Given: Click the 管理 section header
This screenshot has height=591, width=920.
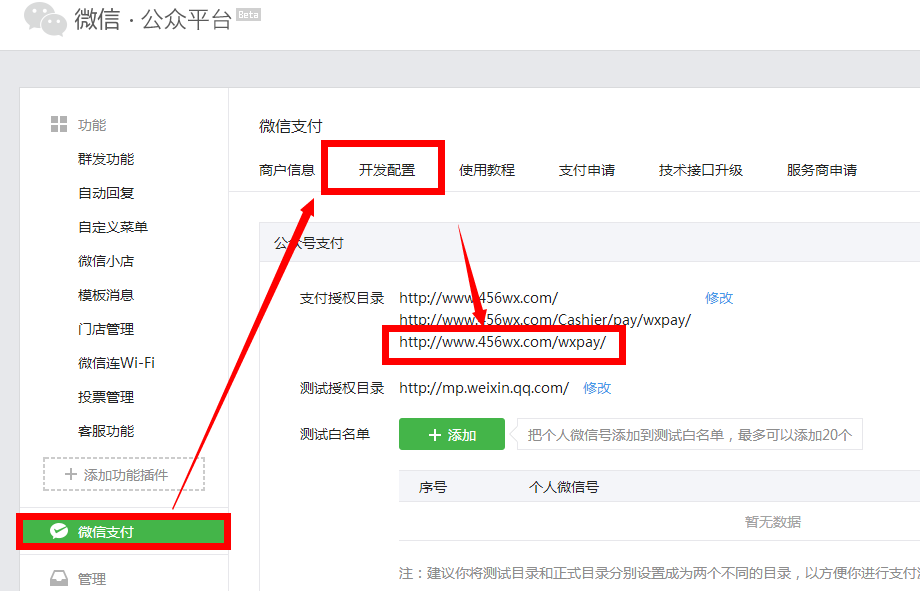Looking at the screenshot, I should (92, 579).
